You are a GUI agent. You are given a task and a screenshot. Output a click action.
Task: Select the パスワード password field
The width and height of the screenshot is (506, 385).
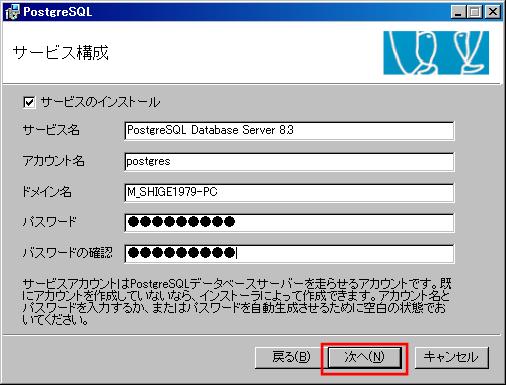[x=289, y=223]
